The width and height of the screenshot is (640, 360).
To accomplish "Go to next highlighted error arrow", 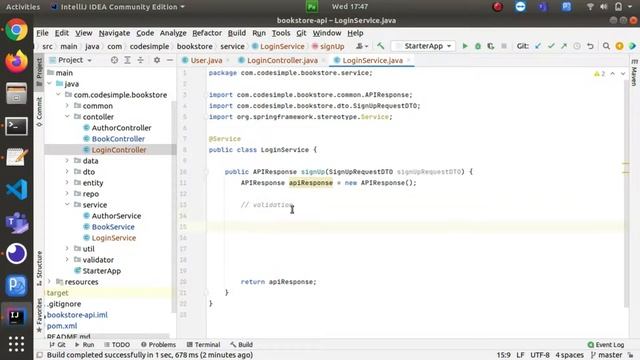I will coord(623,73).
